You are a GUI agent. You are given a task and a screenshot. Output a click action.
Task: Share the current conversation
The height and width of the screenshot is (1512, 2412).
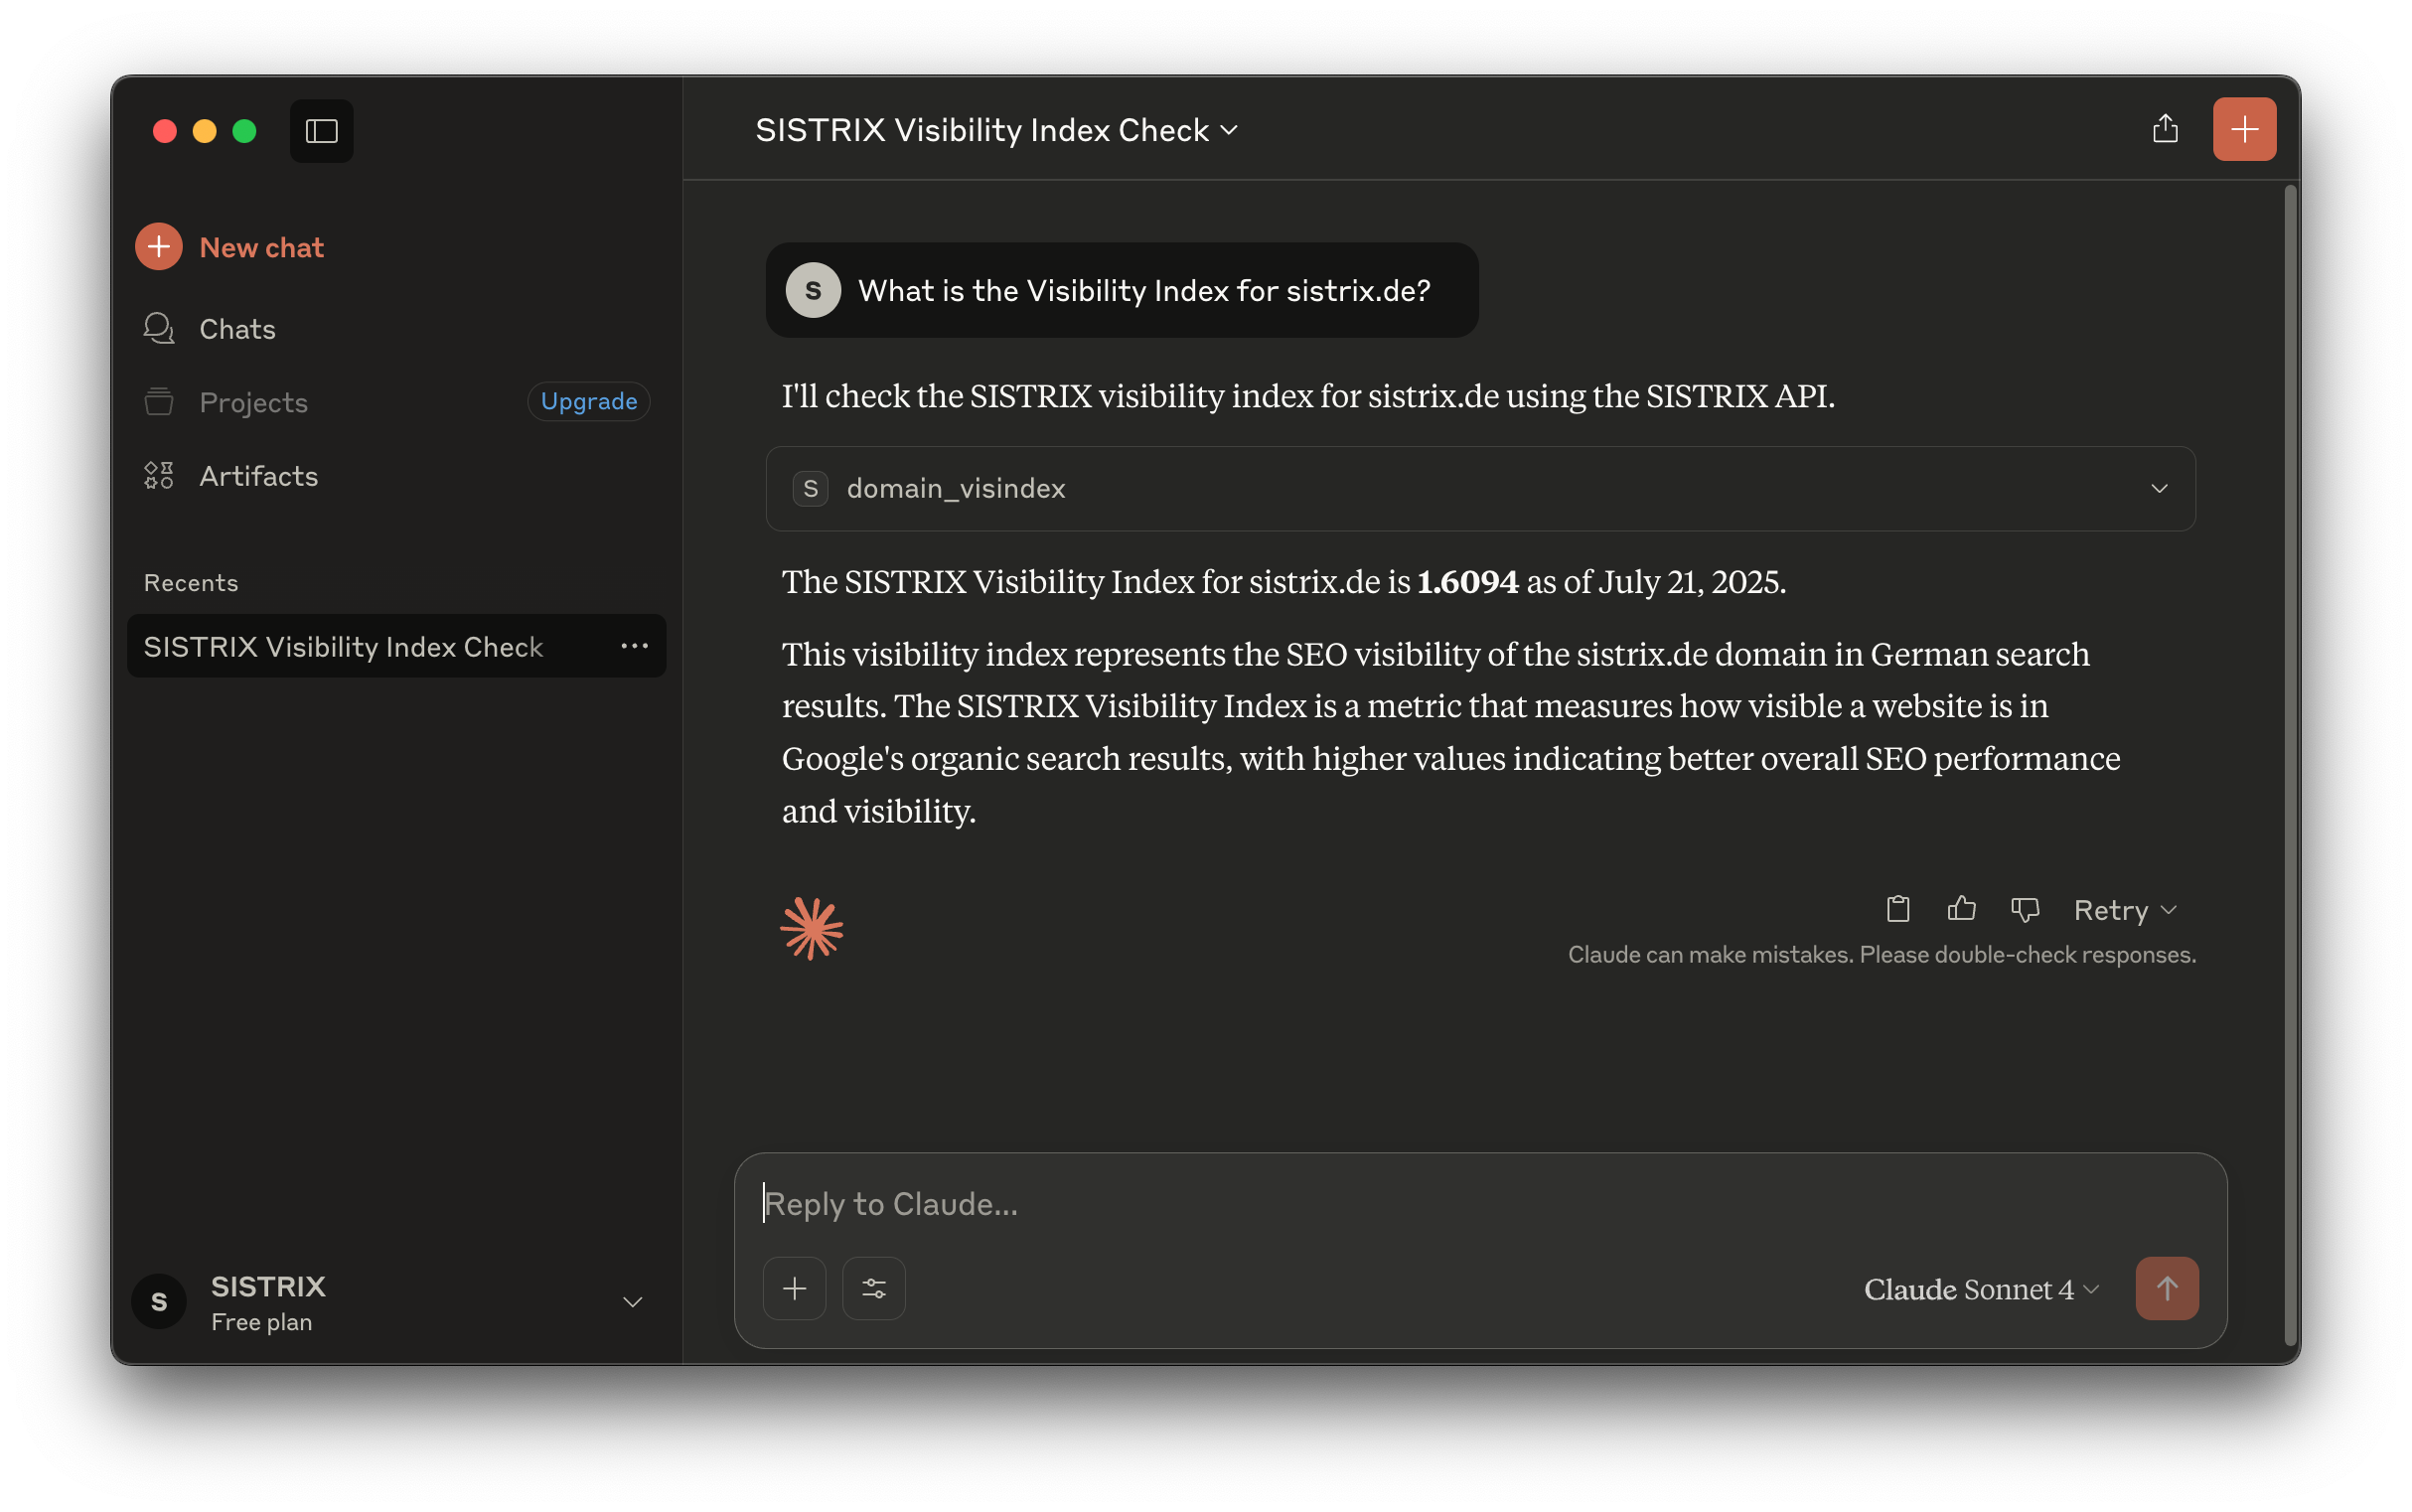(2165, 128)
